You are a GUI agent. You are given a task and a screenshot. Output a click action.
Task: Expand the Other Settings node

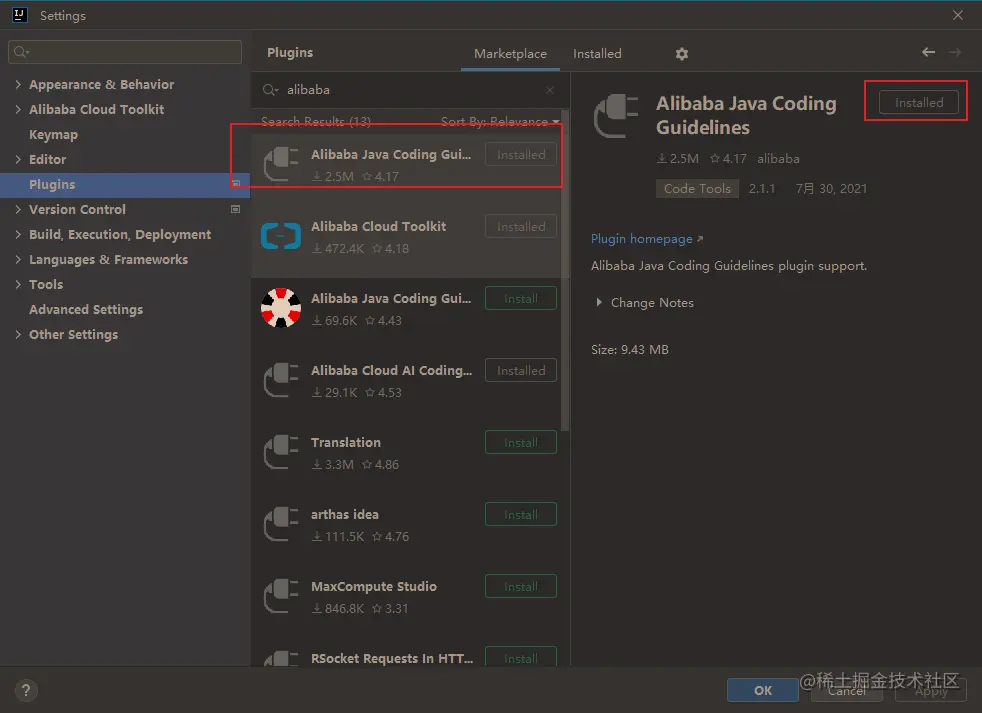[18, 335]
